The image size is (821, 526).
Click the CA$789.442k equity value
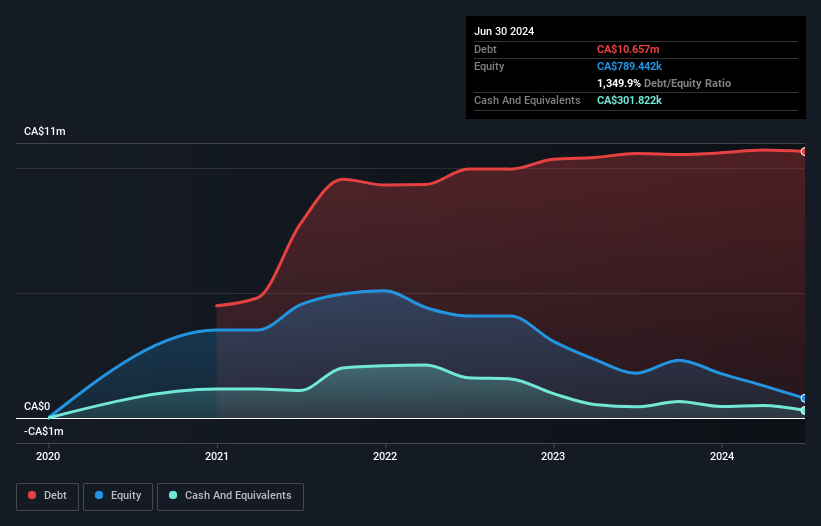tap(629, 66)
